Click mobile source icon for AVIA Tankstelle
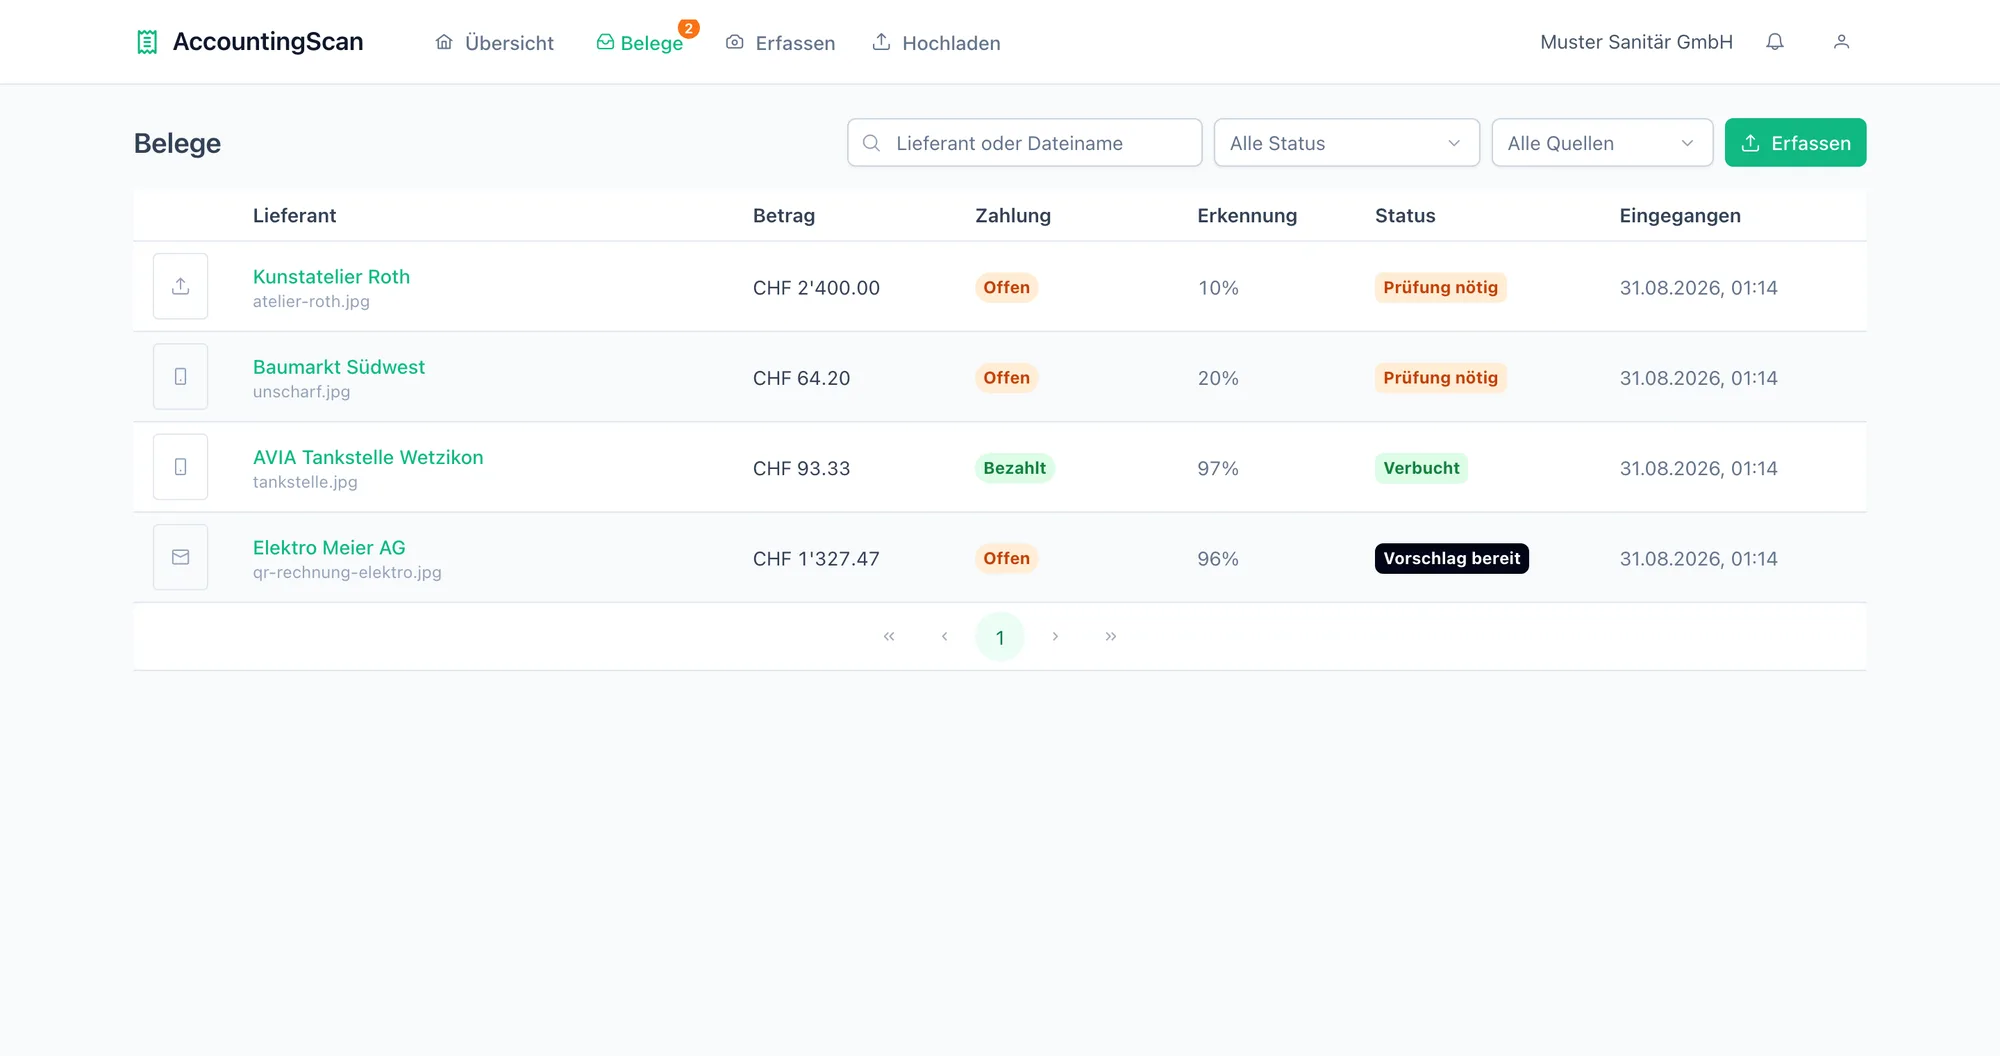Image resolution: width=2000 pixels, height=1056 pixels. point(180,467)
